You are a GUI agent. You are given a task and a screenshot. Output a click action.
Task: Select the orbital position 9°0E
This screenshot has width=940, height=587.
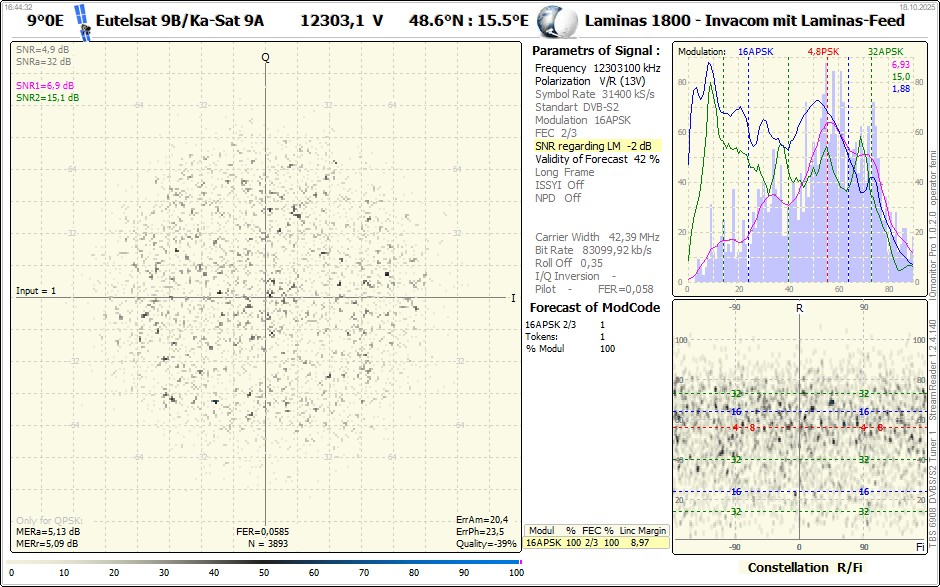click(x=45, y=21)
